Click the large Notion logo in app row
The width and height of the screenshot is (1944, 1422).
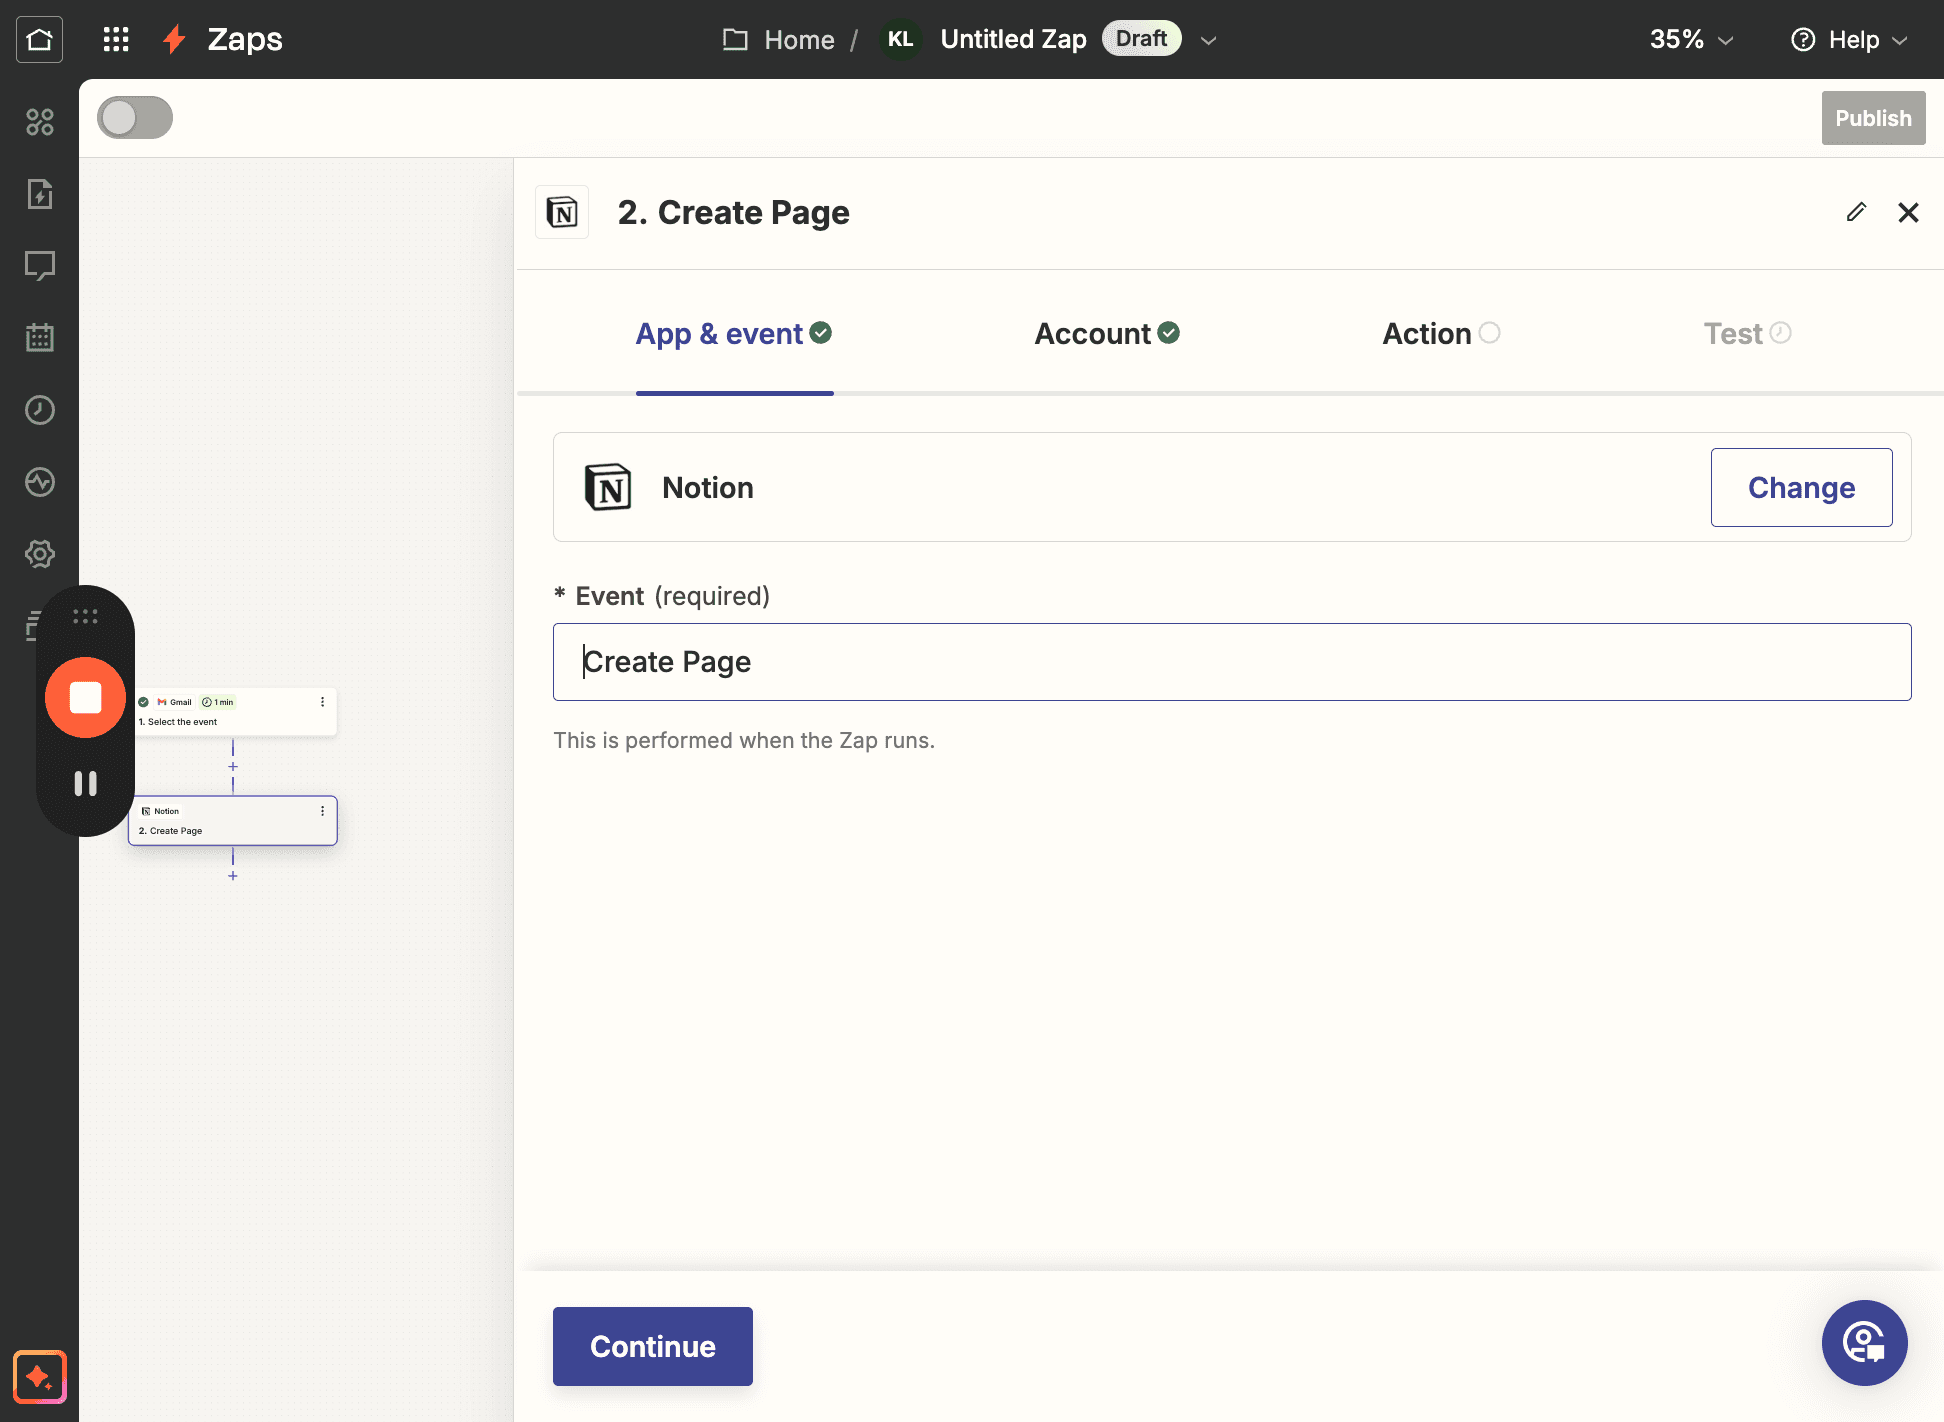608,487
